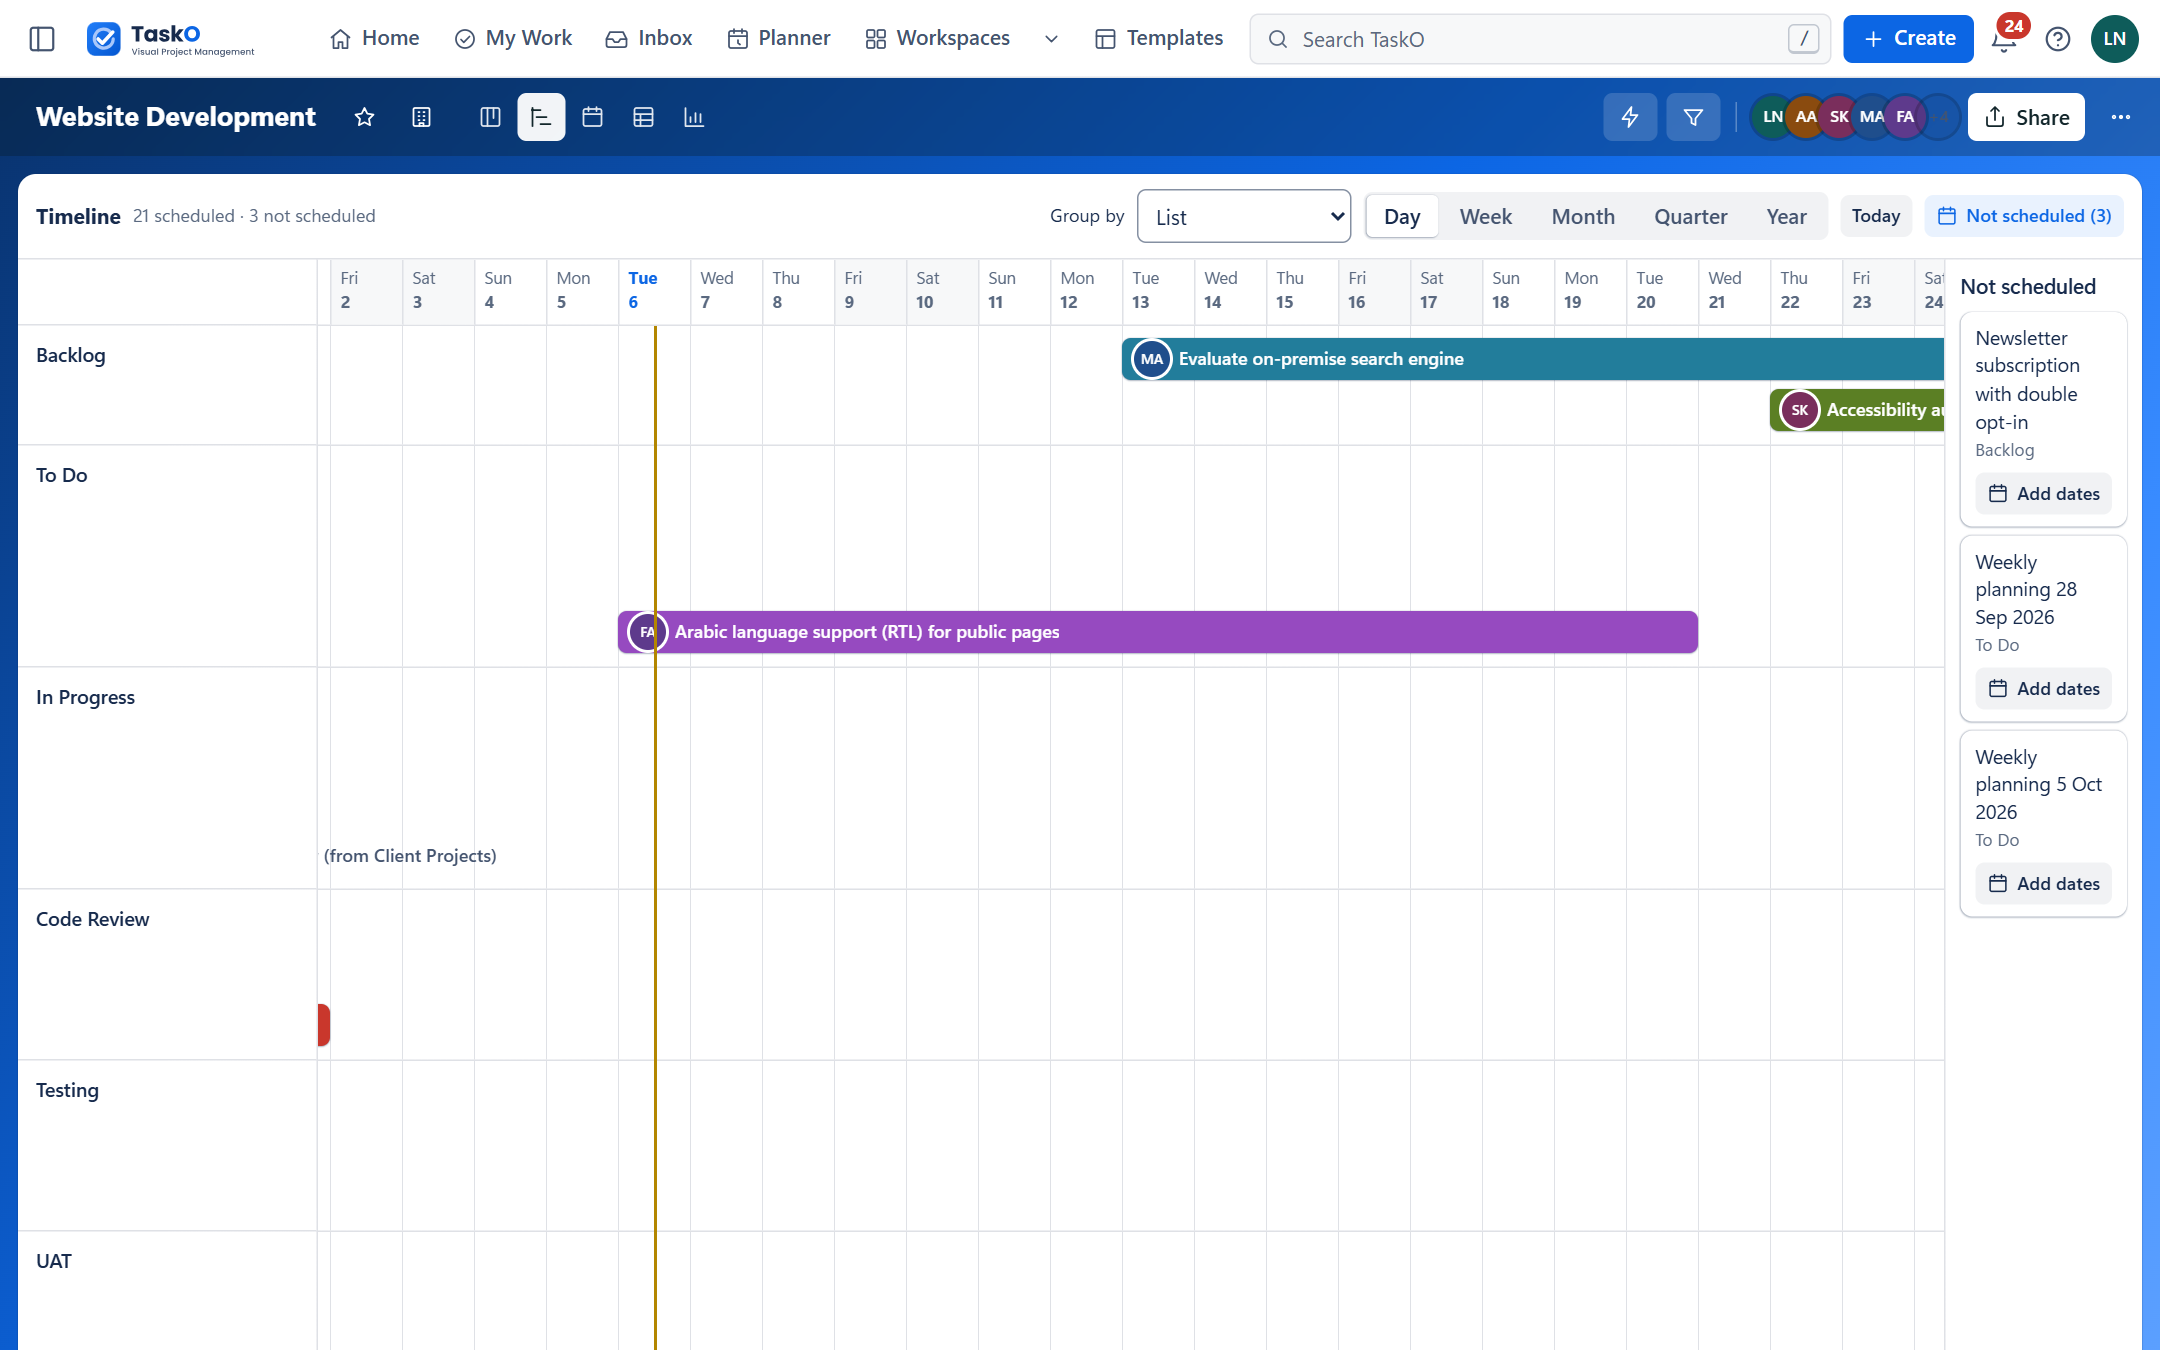The height and width of the screenshot is (1350, 2160).
Task: Open Arabic language support (RTL) task bar
Action: (1158, 632)
